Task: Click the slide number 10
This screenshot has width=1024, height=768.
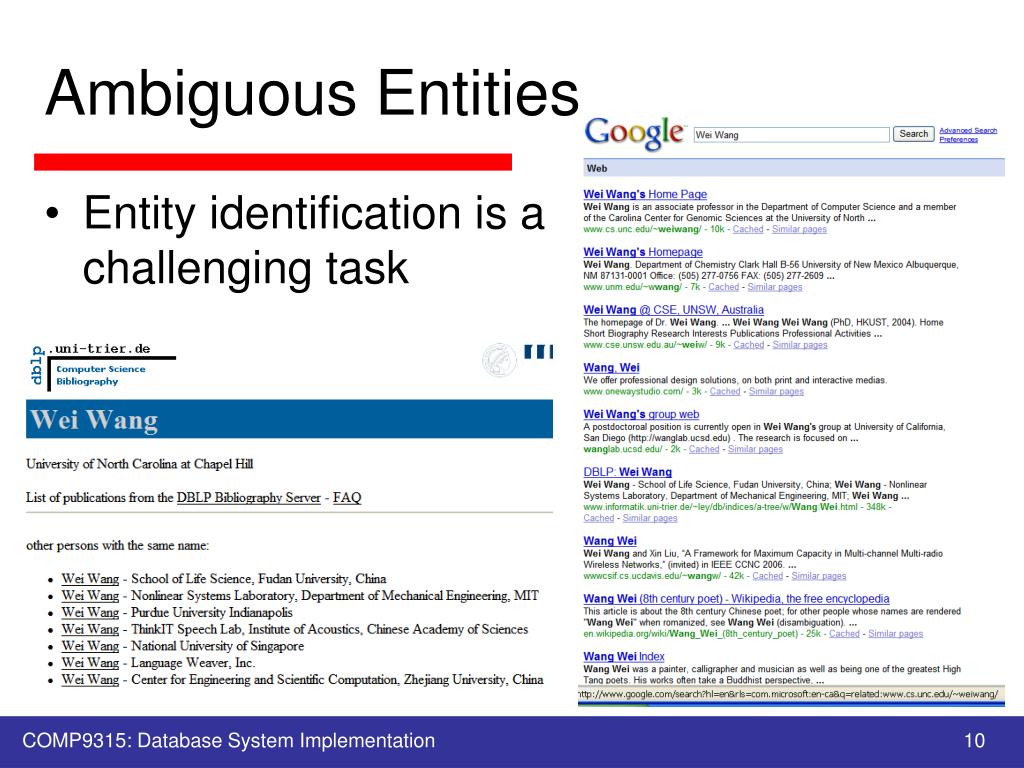Action: [974, 741]
